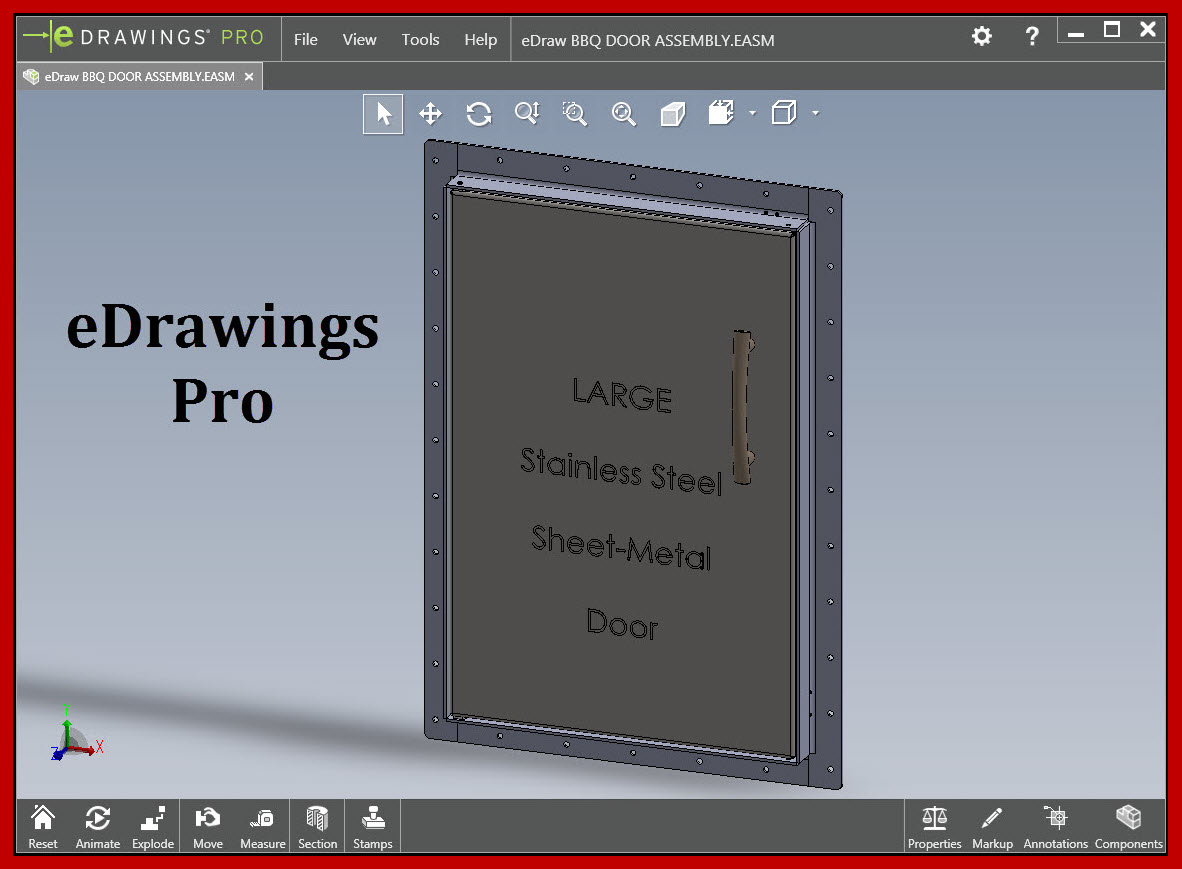Maximize the eDrawings window
This screenshot has height=869, width=1182.
(x=1111, y=30)
